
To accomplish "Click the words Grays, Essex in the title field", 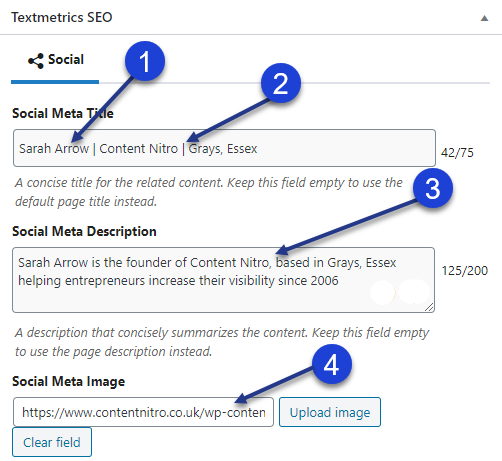I will [x=223, y=149].
